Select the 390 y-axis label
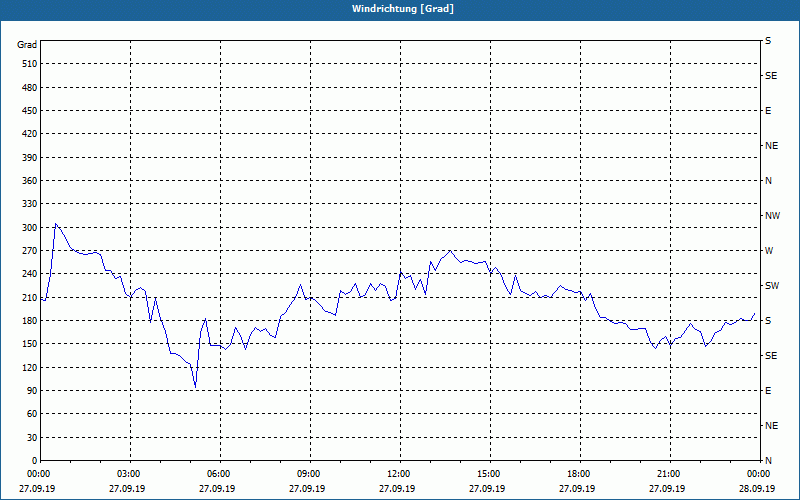 pos(30,158)
